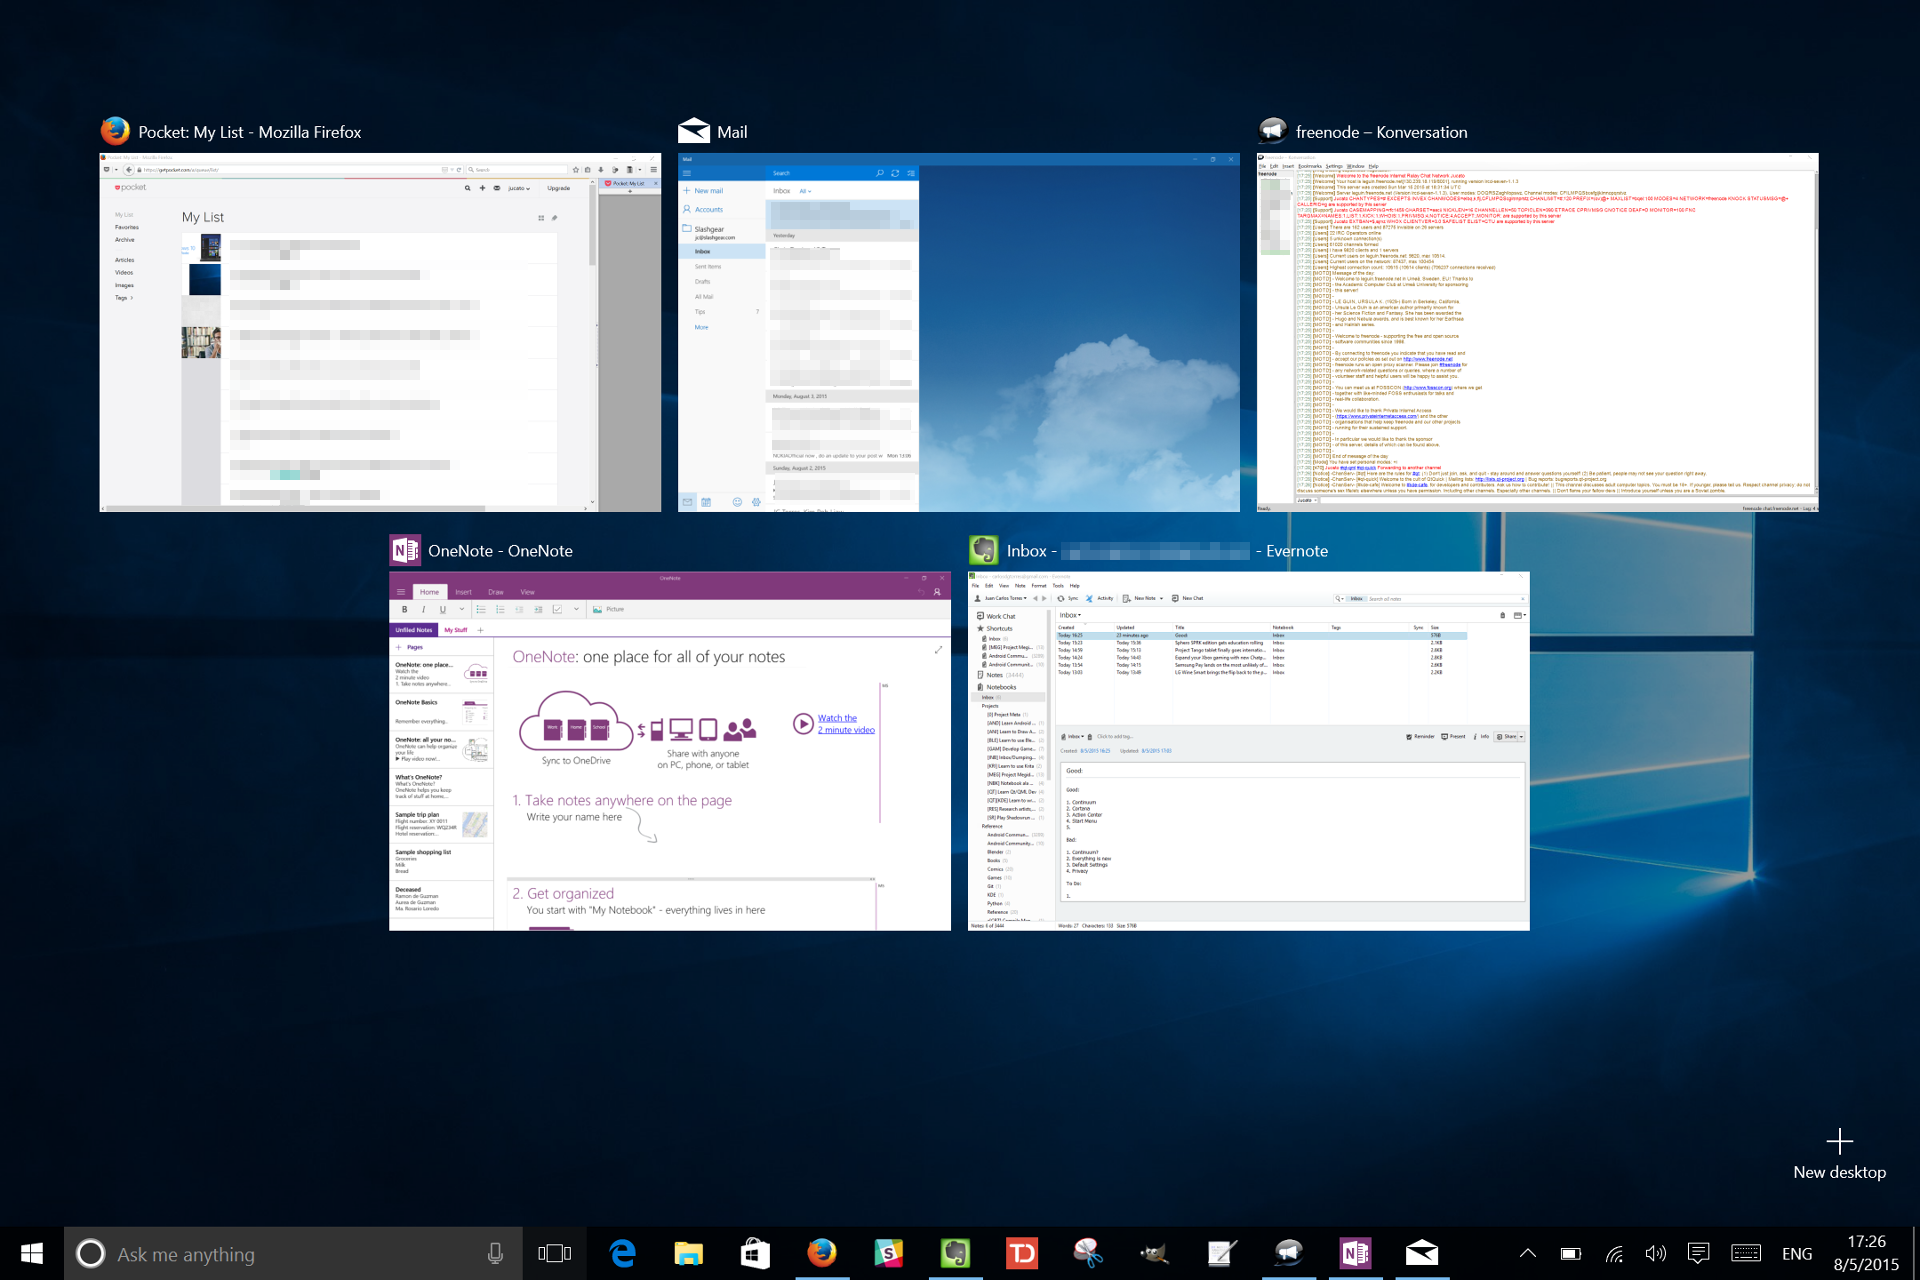The height and width of the screenshot is (1280, 1920).
Task: Click the Slack icon in the taskbar
Action: tap(888, 1253)
